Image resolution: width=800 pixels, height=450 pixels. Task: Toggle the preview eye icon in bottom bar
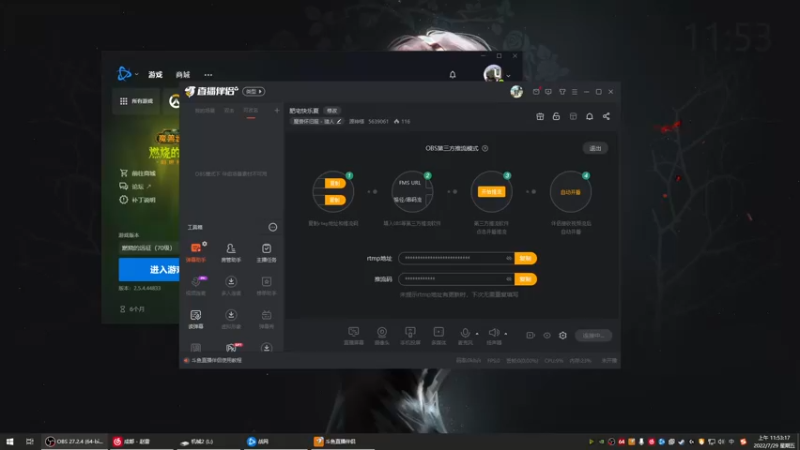(547, 335)
